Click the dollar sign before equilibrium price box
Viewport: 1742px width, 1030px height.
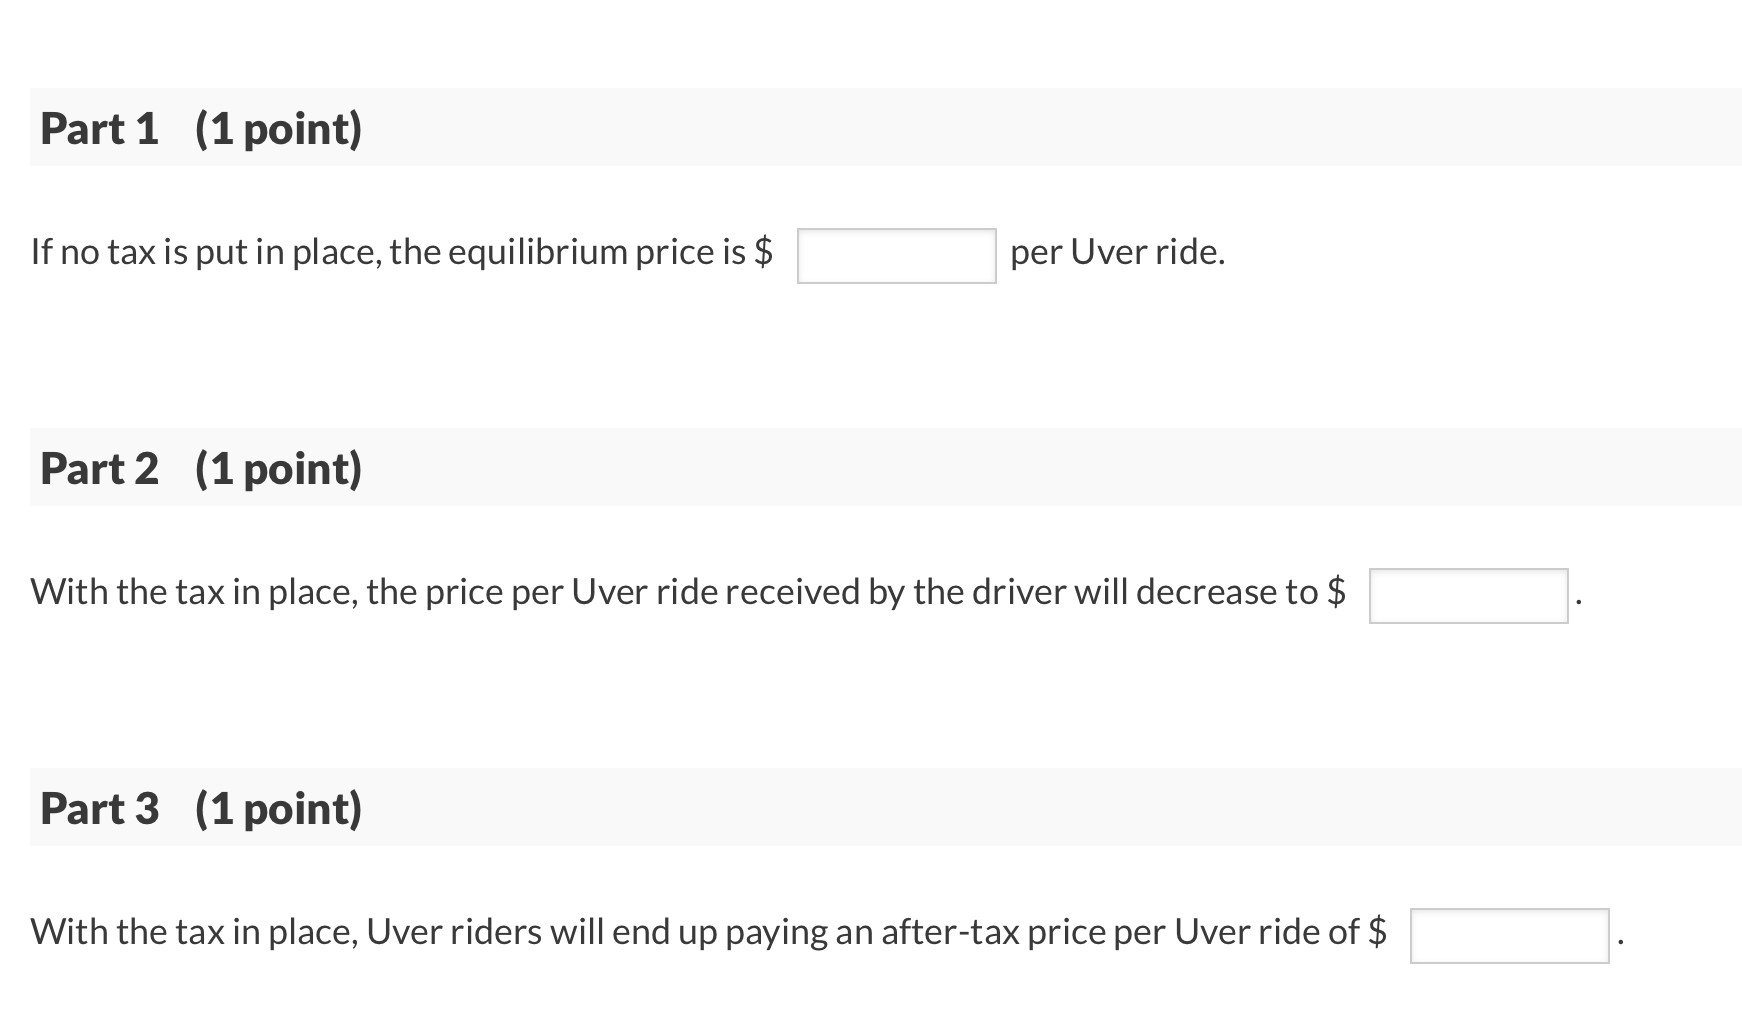(x=763, y=252)
